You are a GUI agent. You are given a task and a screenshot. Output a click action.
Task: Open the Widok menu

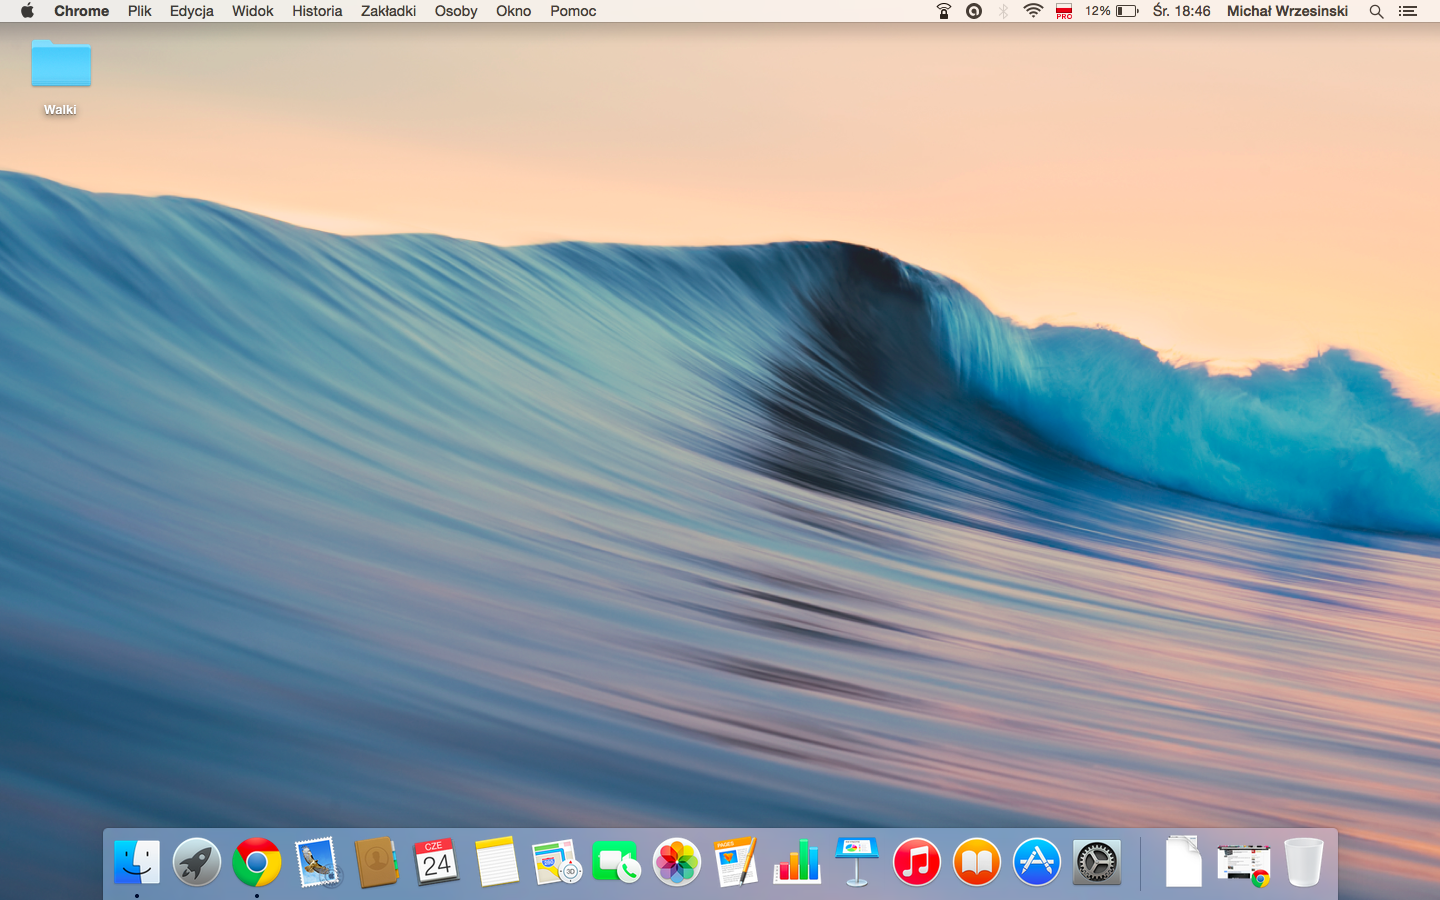pyautogui.click(x=253, y=11)
